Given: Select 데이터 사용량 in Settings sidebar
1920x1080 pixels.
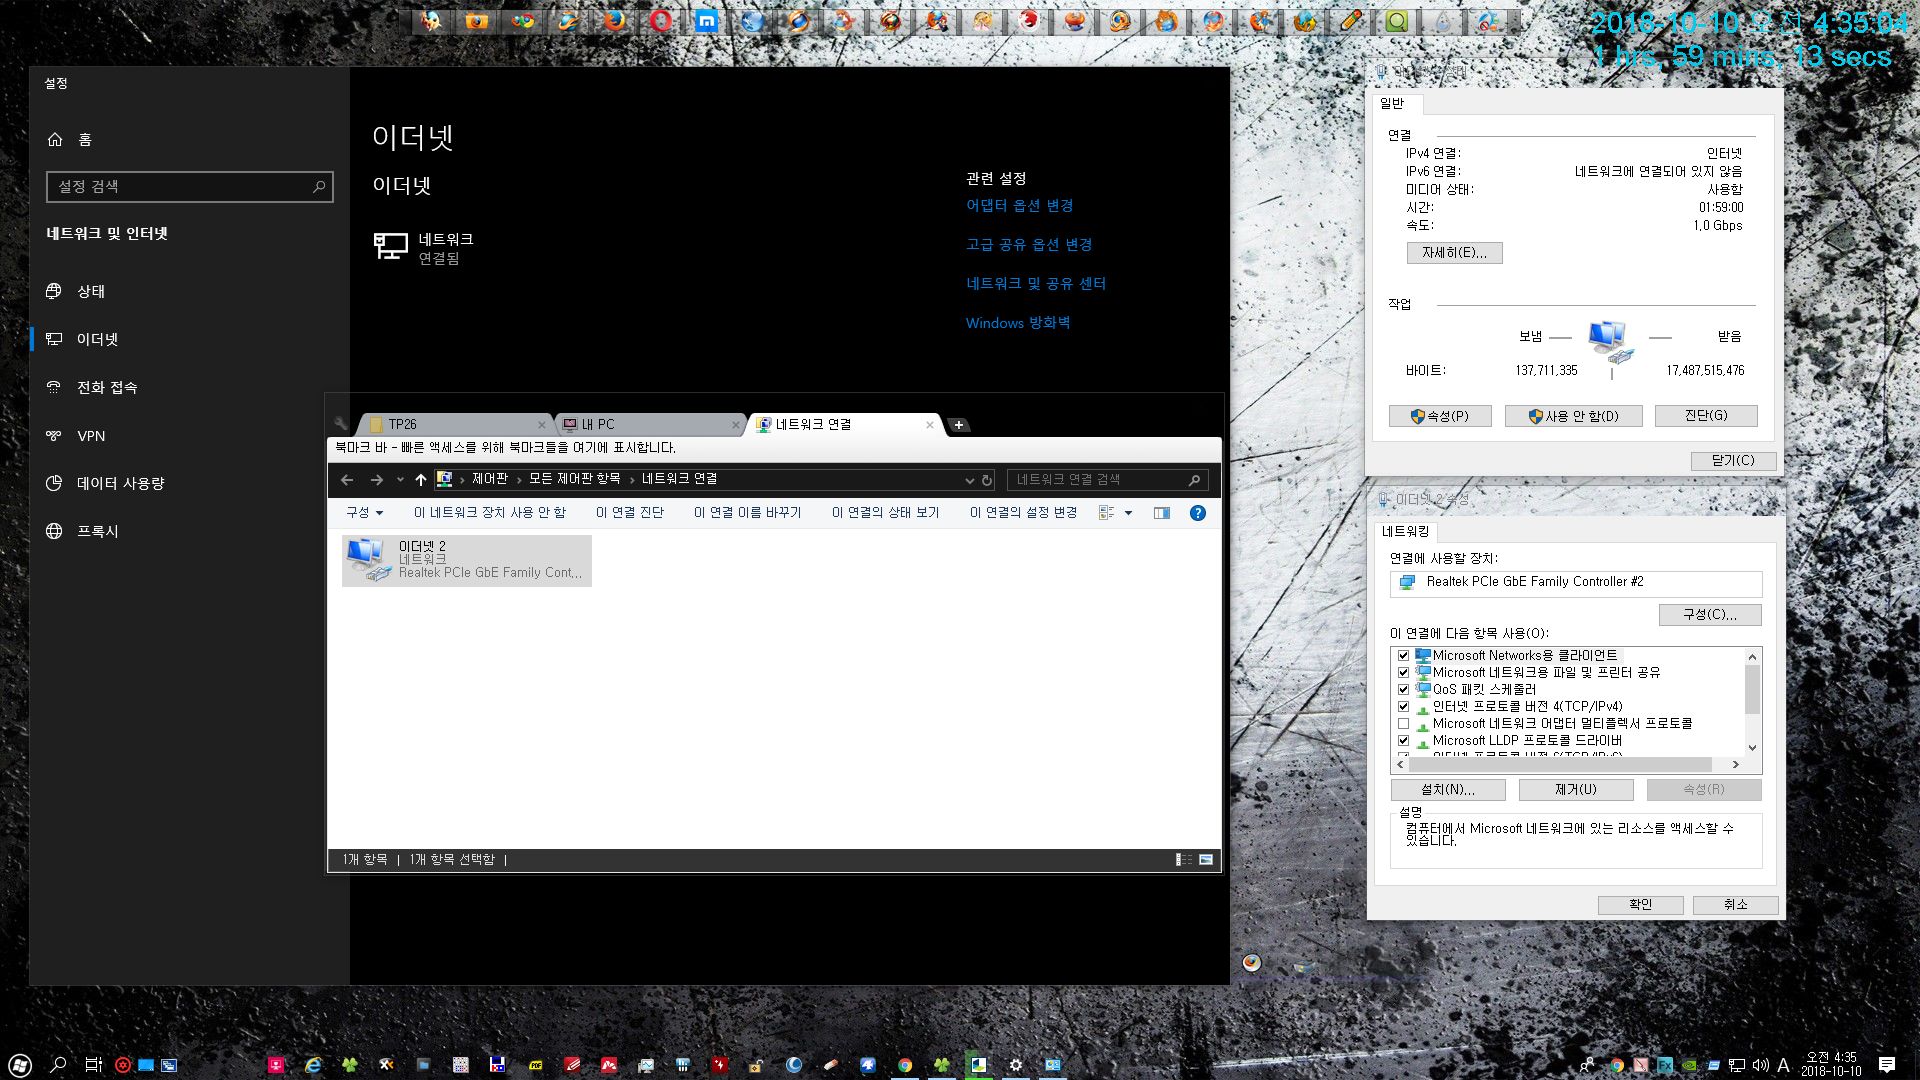Looking at the screenshot, I should [x=189, y=483].
